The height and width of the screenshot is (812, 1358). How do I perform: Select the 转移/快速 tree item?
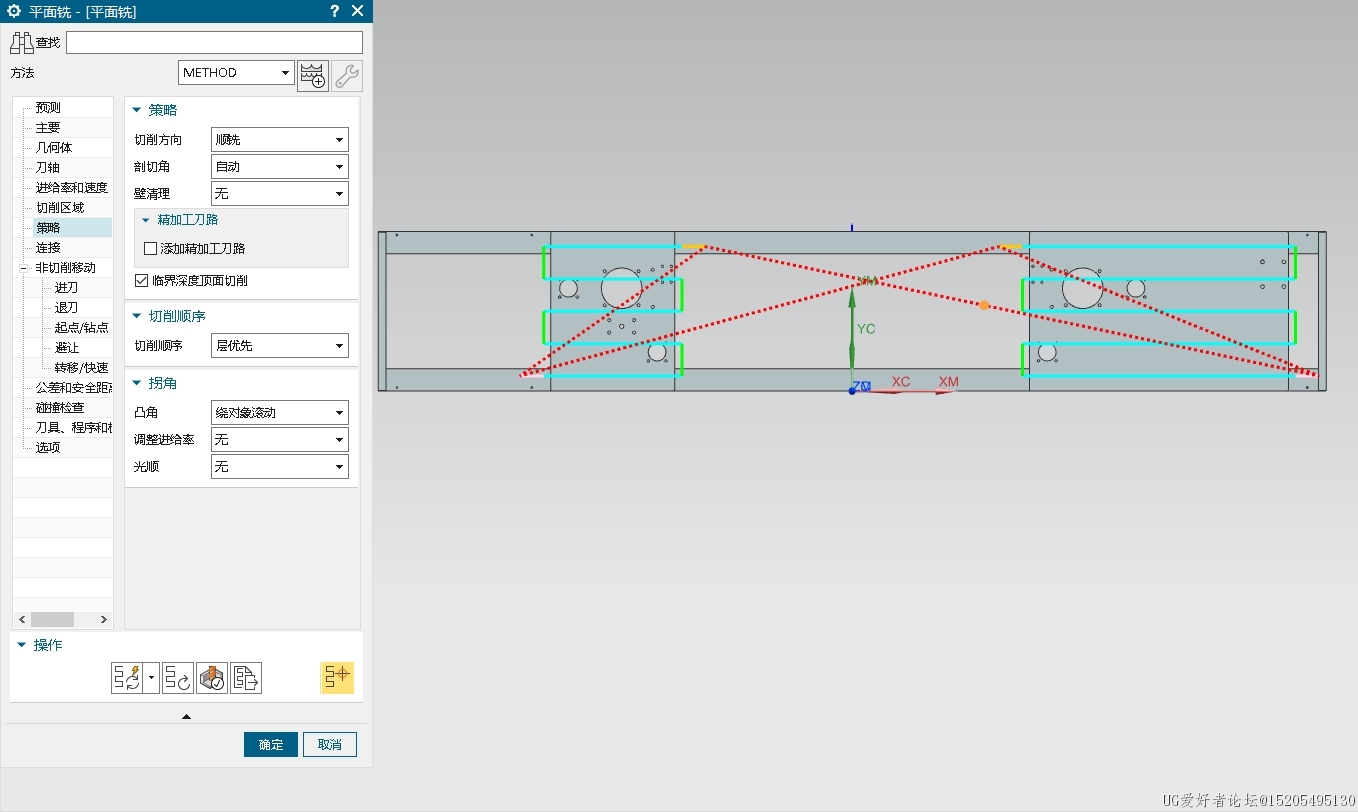click(82, 368)
